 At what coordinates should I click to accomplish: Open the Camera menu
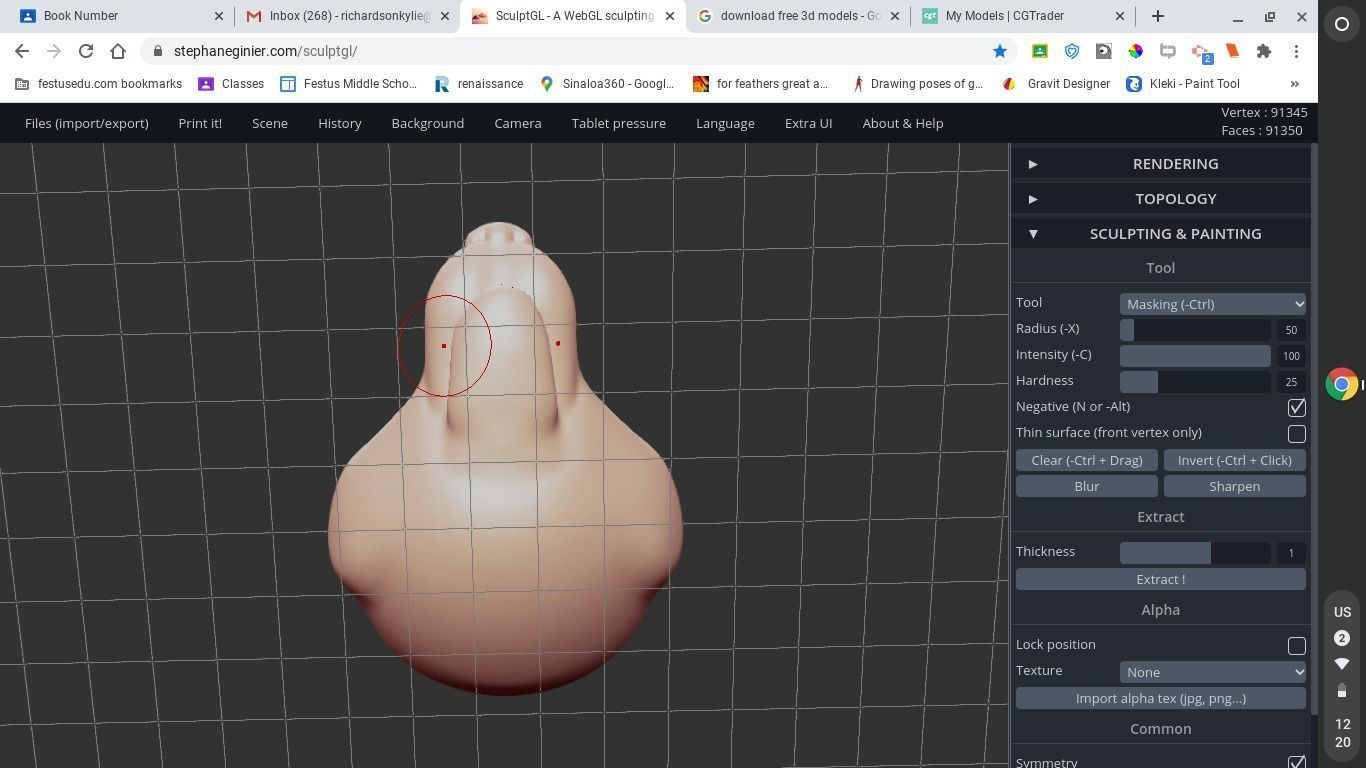pyautogui.click(x=518, y=123)
